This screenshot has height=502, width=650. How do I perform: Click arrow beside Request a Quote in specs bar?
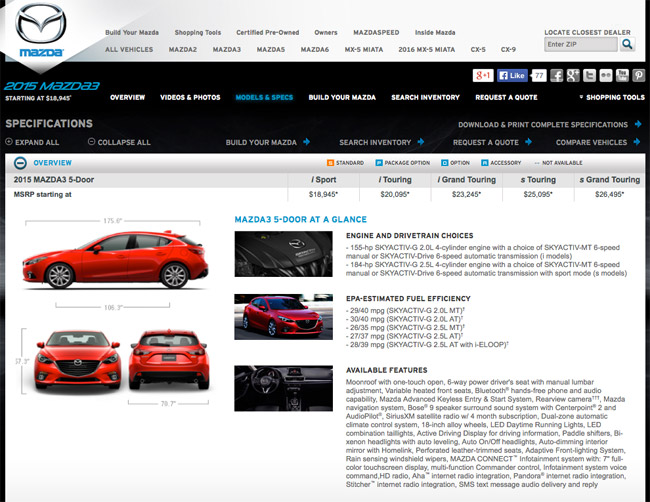(528, 142)
